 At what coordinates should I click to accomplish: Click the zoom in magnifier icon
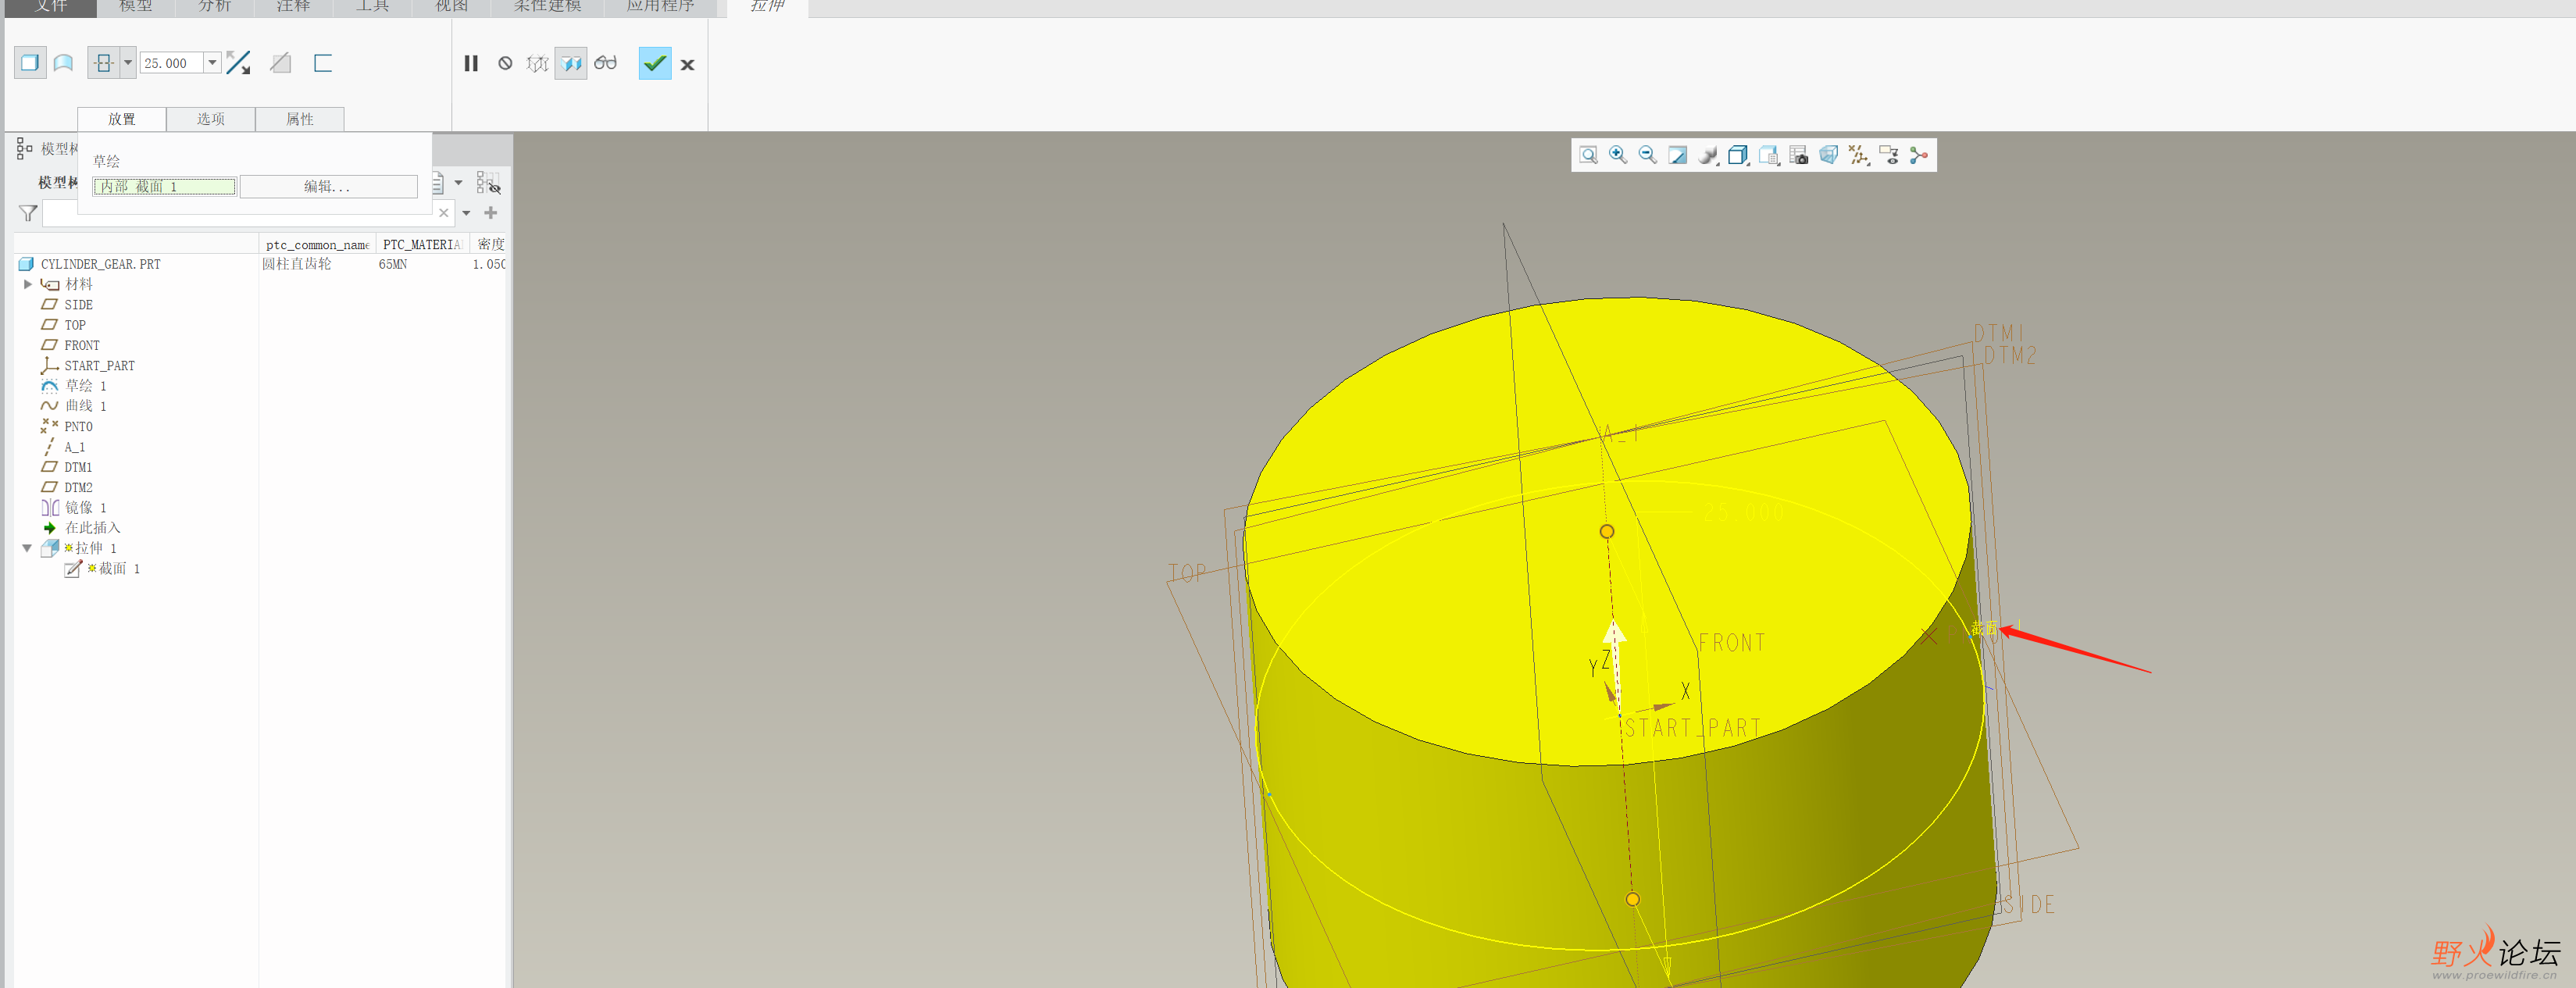[1618, 155]
